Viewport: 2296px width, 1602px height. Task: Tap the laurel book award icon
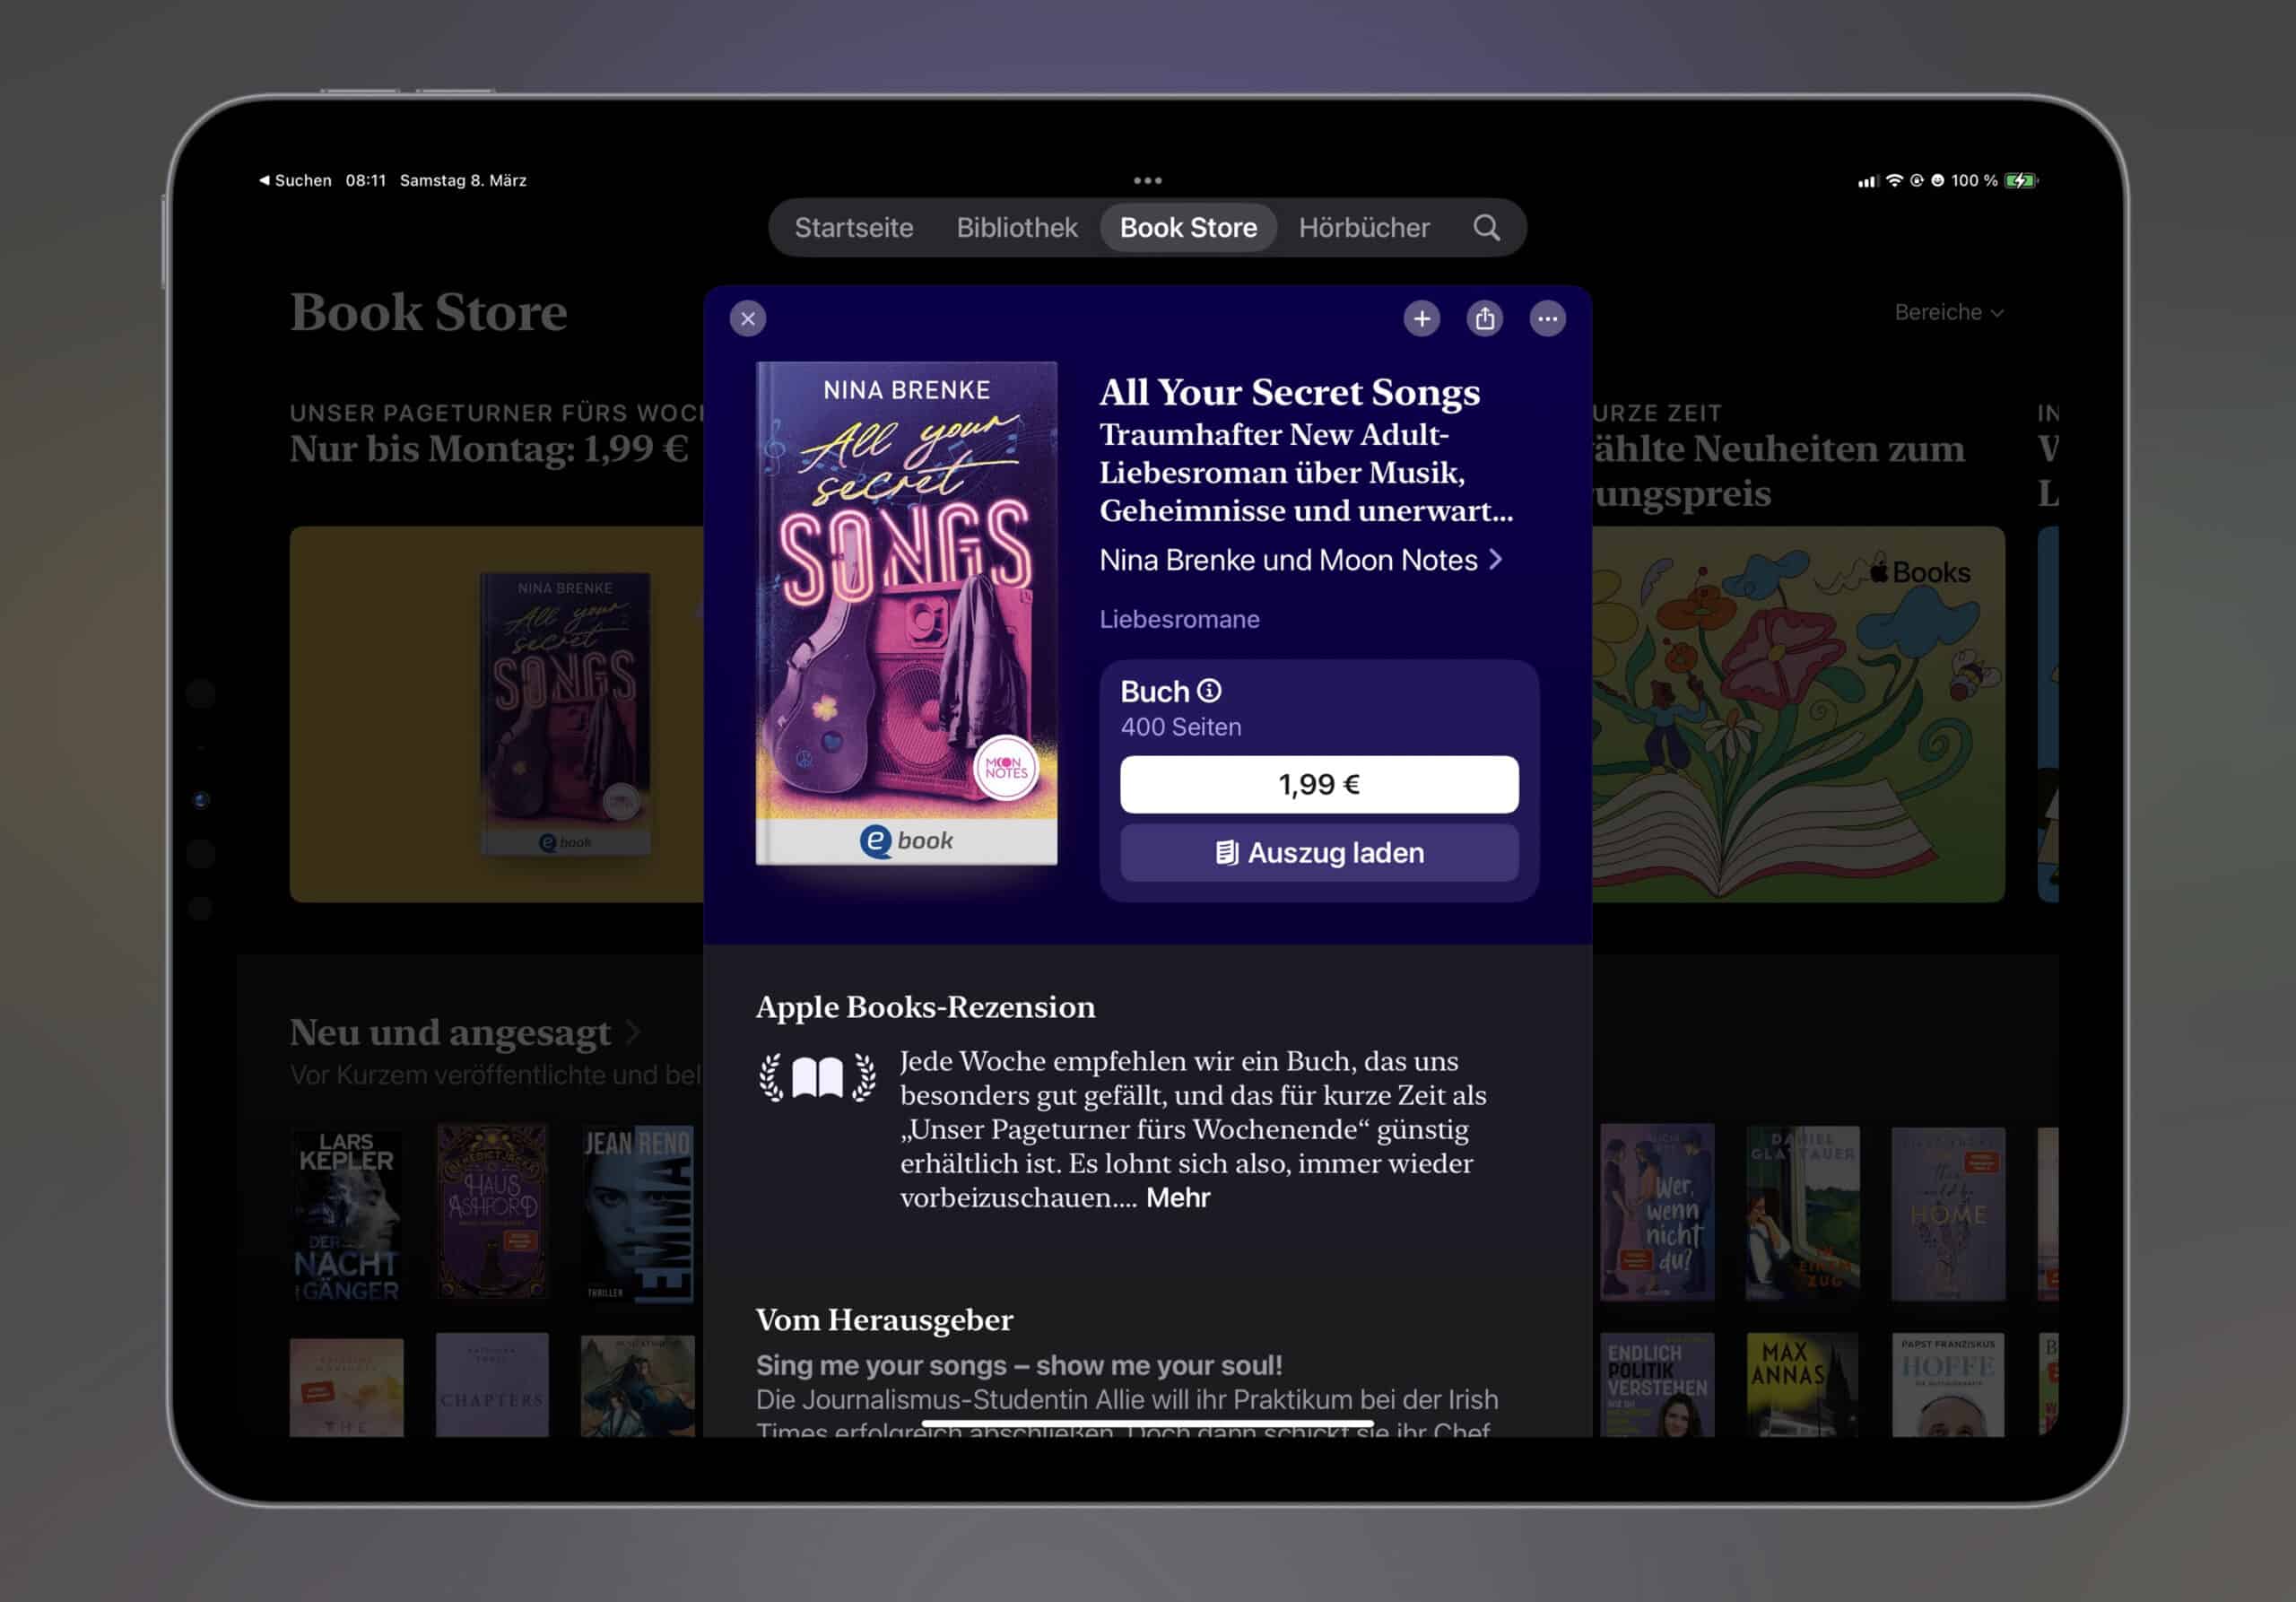click(x=817, y=1077)
